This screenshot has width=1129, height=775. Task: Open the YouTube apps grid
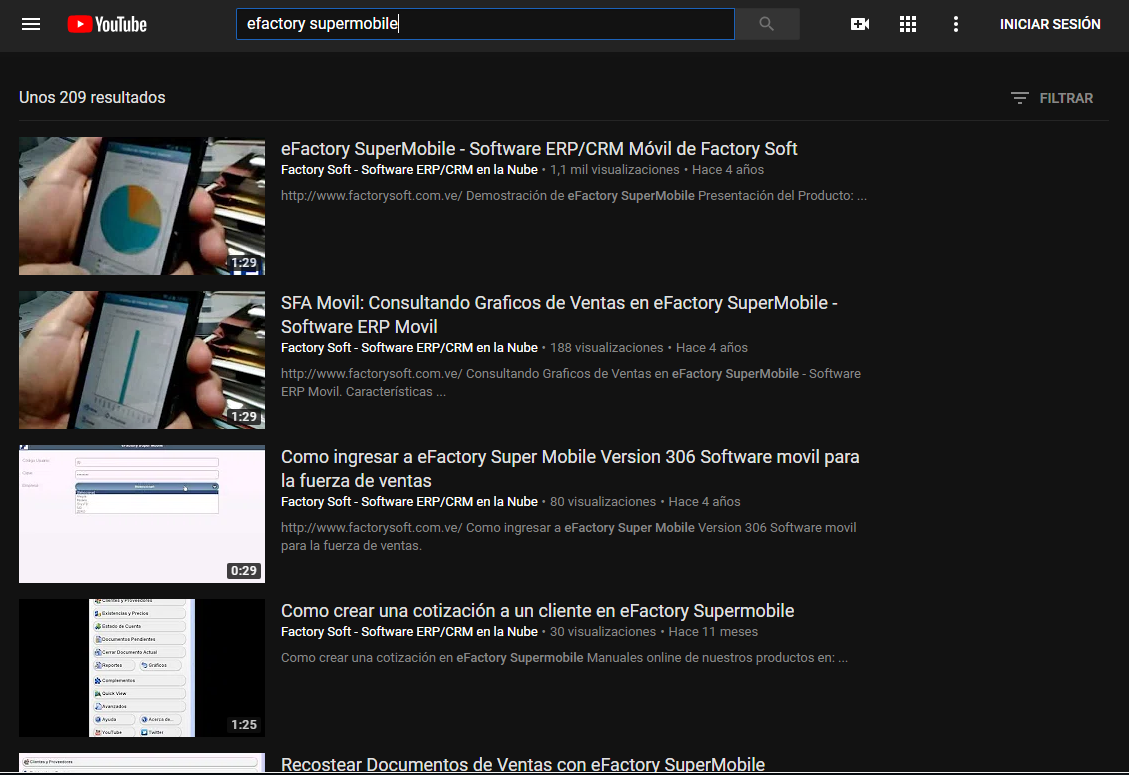pyautogui.click(x=908, y=24)
